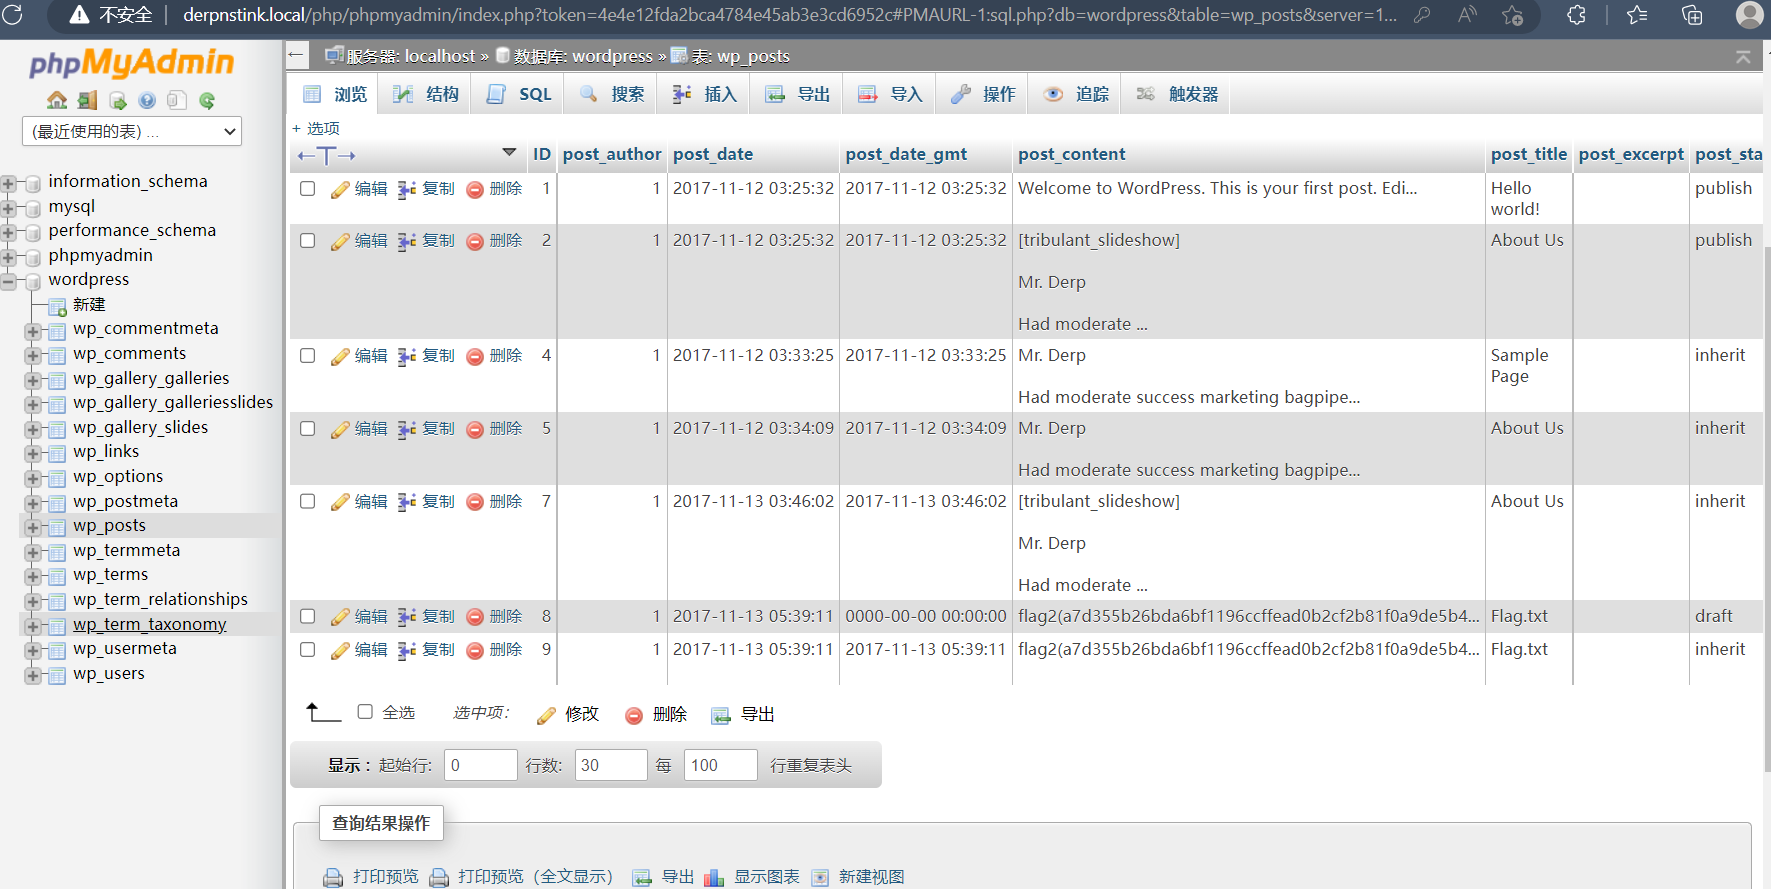Open the recent tables dropdown
The image size is (1771, 889).
132,131
